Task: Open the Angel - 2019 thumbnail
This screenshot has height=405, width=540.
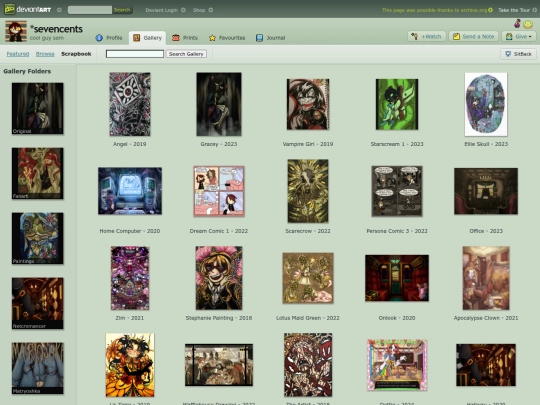Action: (130, 104)
